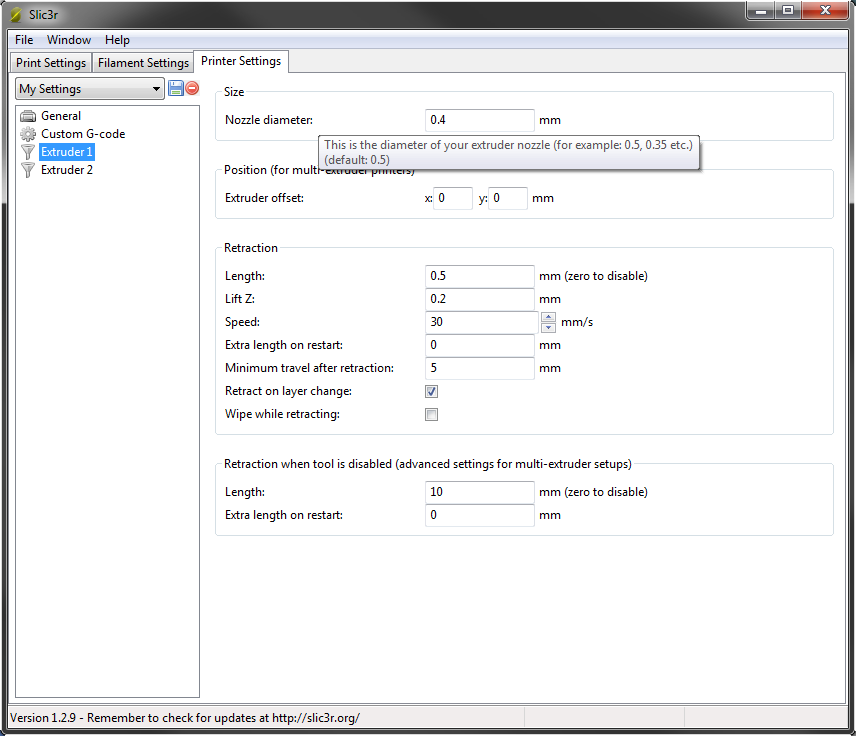Switch to the Print Settings tab
Viewport: 856px width, 736px height.
(x=51, y=63)
